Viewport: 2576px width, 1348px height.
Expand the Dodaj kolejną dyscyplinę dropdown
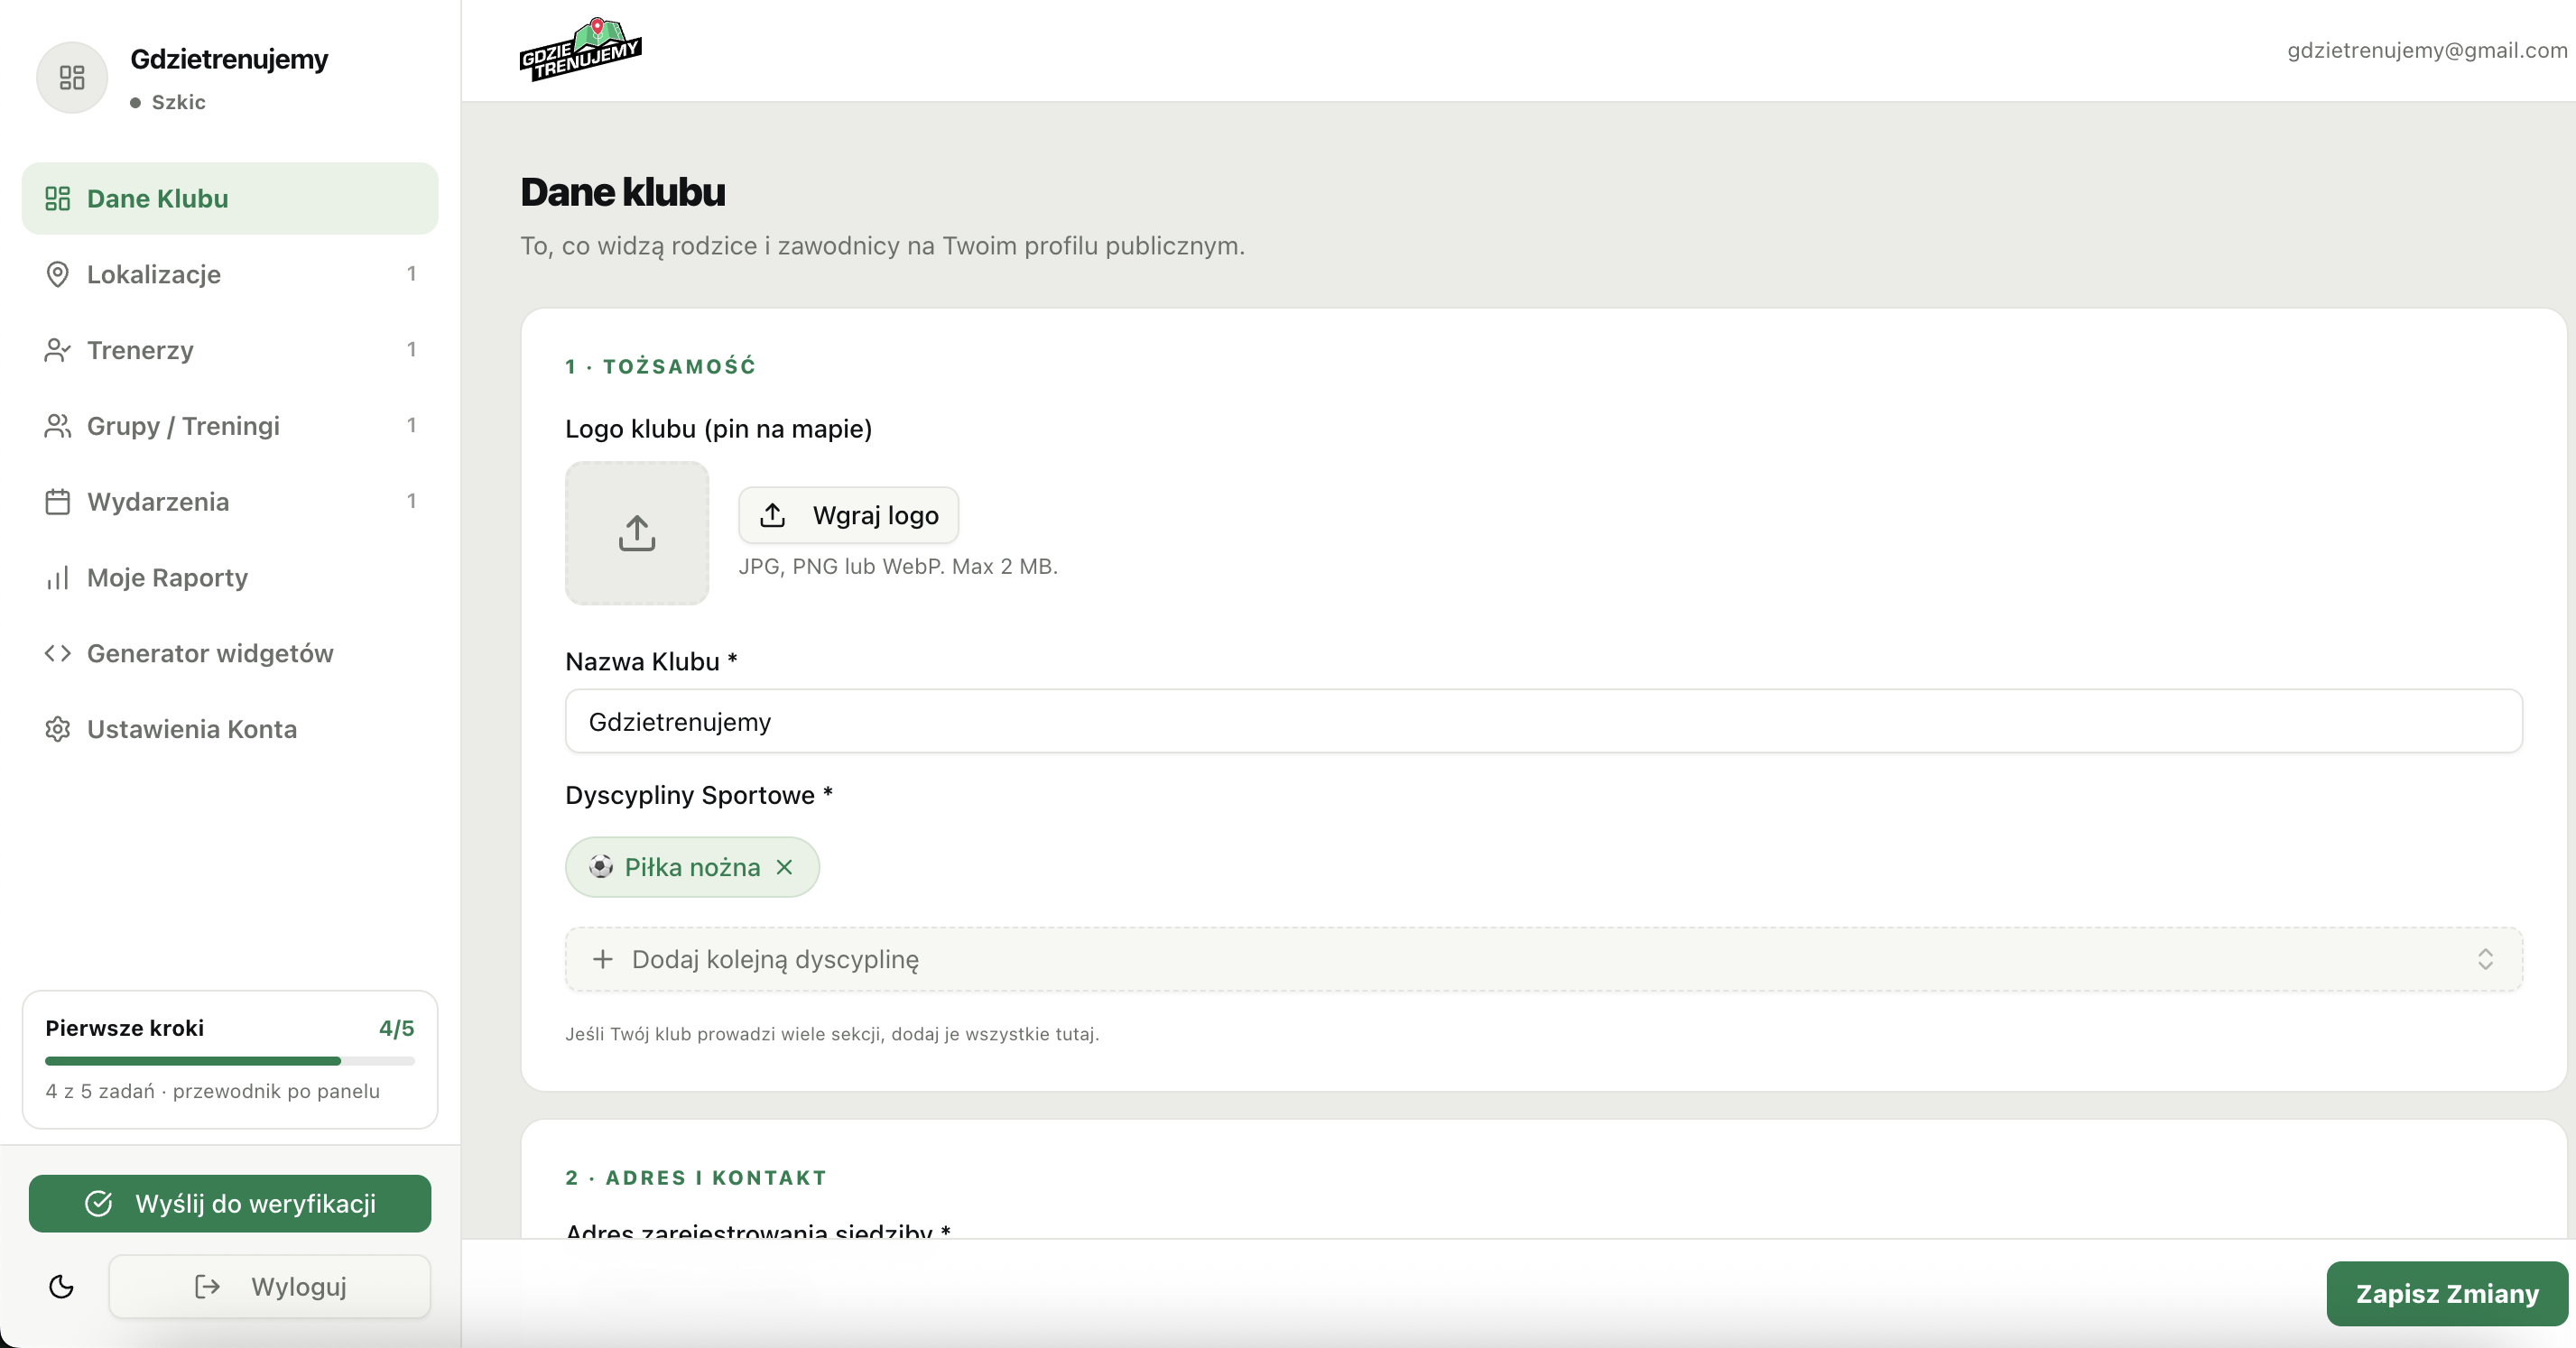1543,959
